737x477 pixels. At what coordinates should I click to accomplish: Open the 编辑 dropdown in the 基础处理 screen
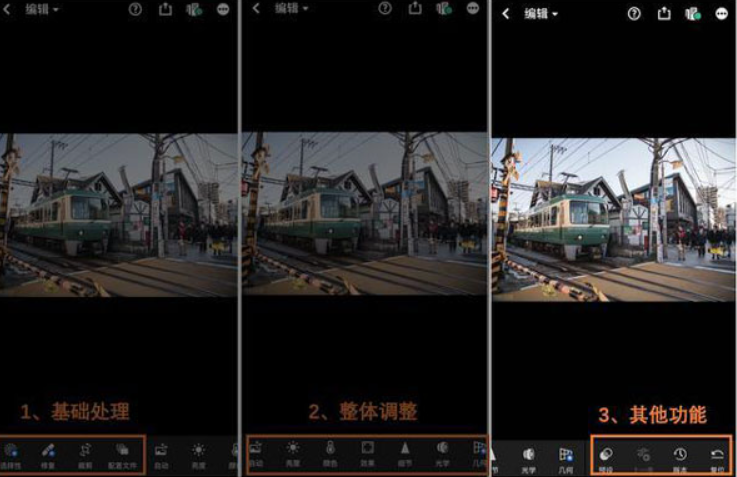click(x=42, y=9)
